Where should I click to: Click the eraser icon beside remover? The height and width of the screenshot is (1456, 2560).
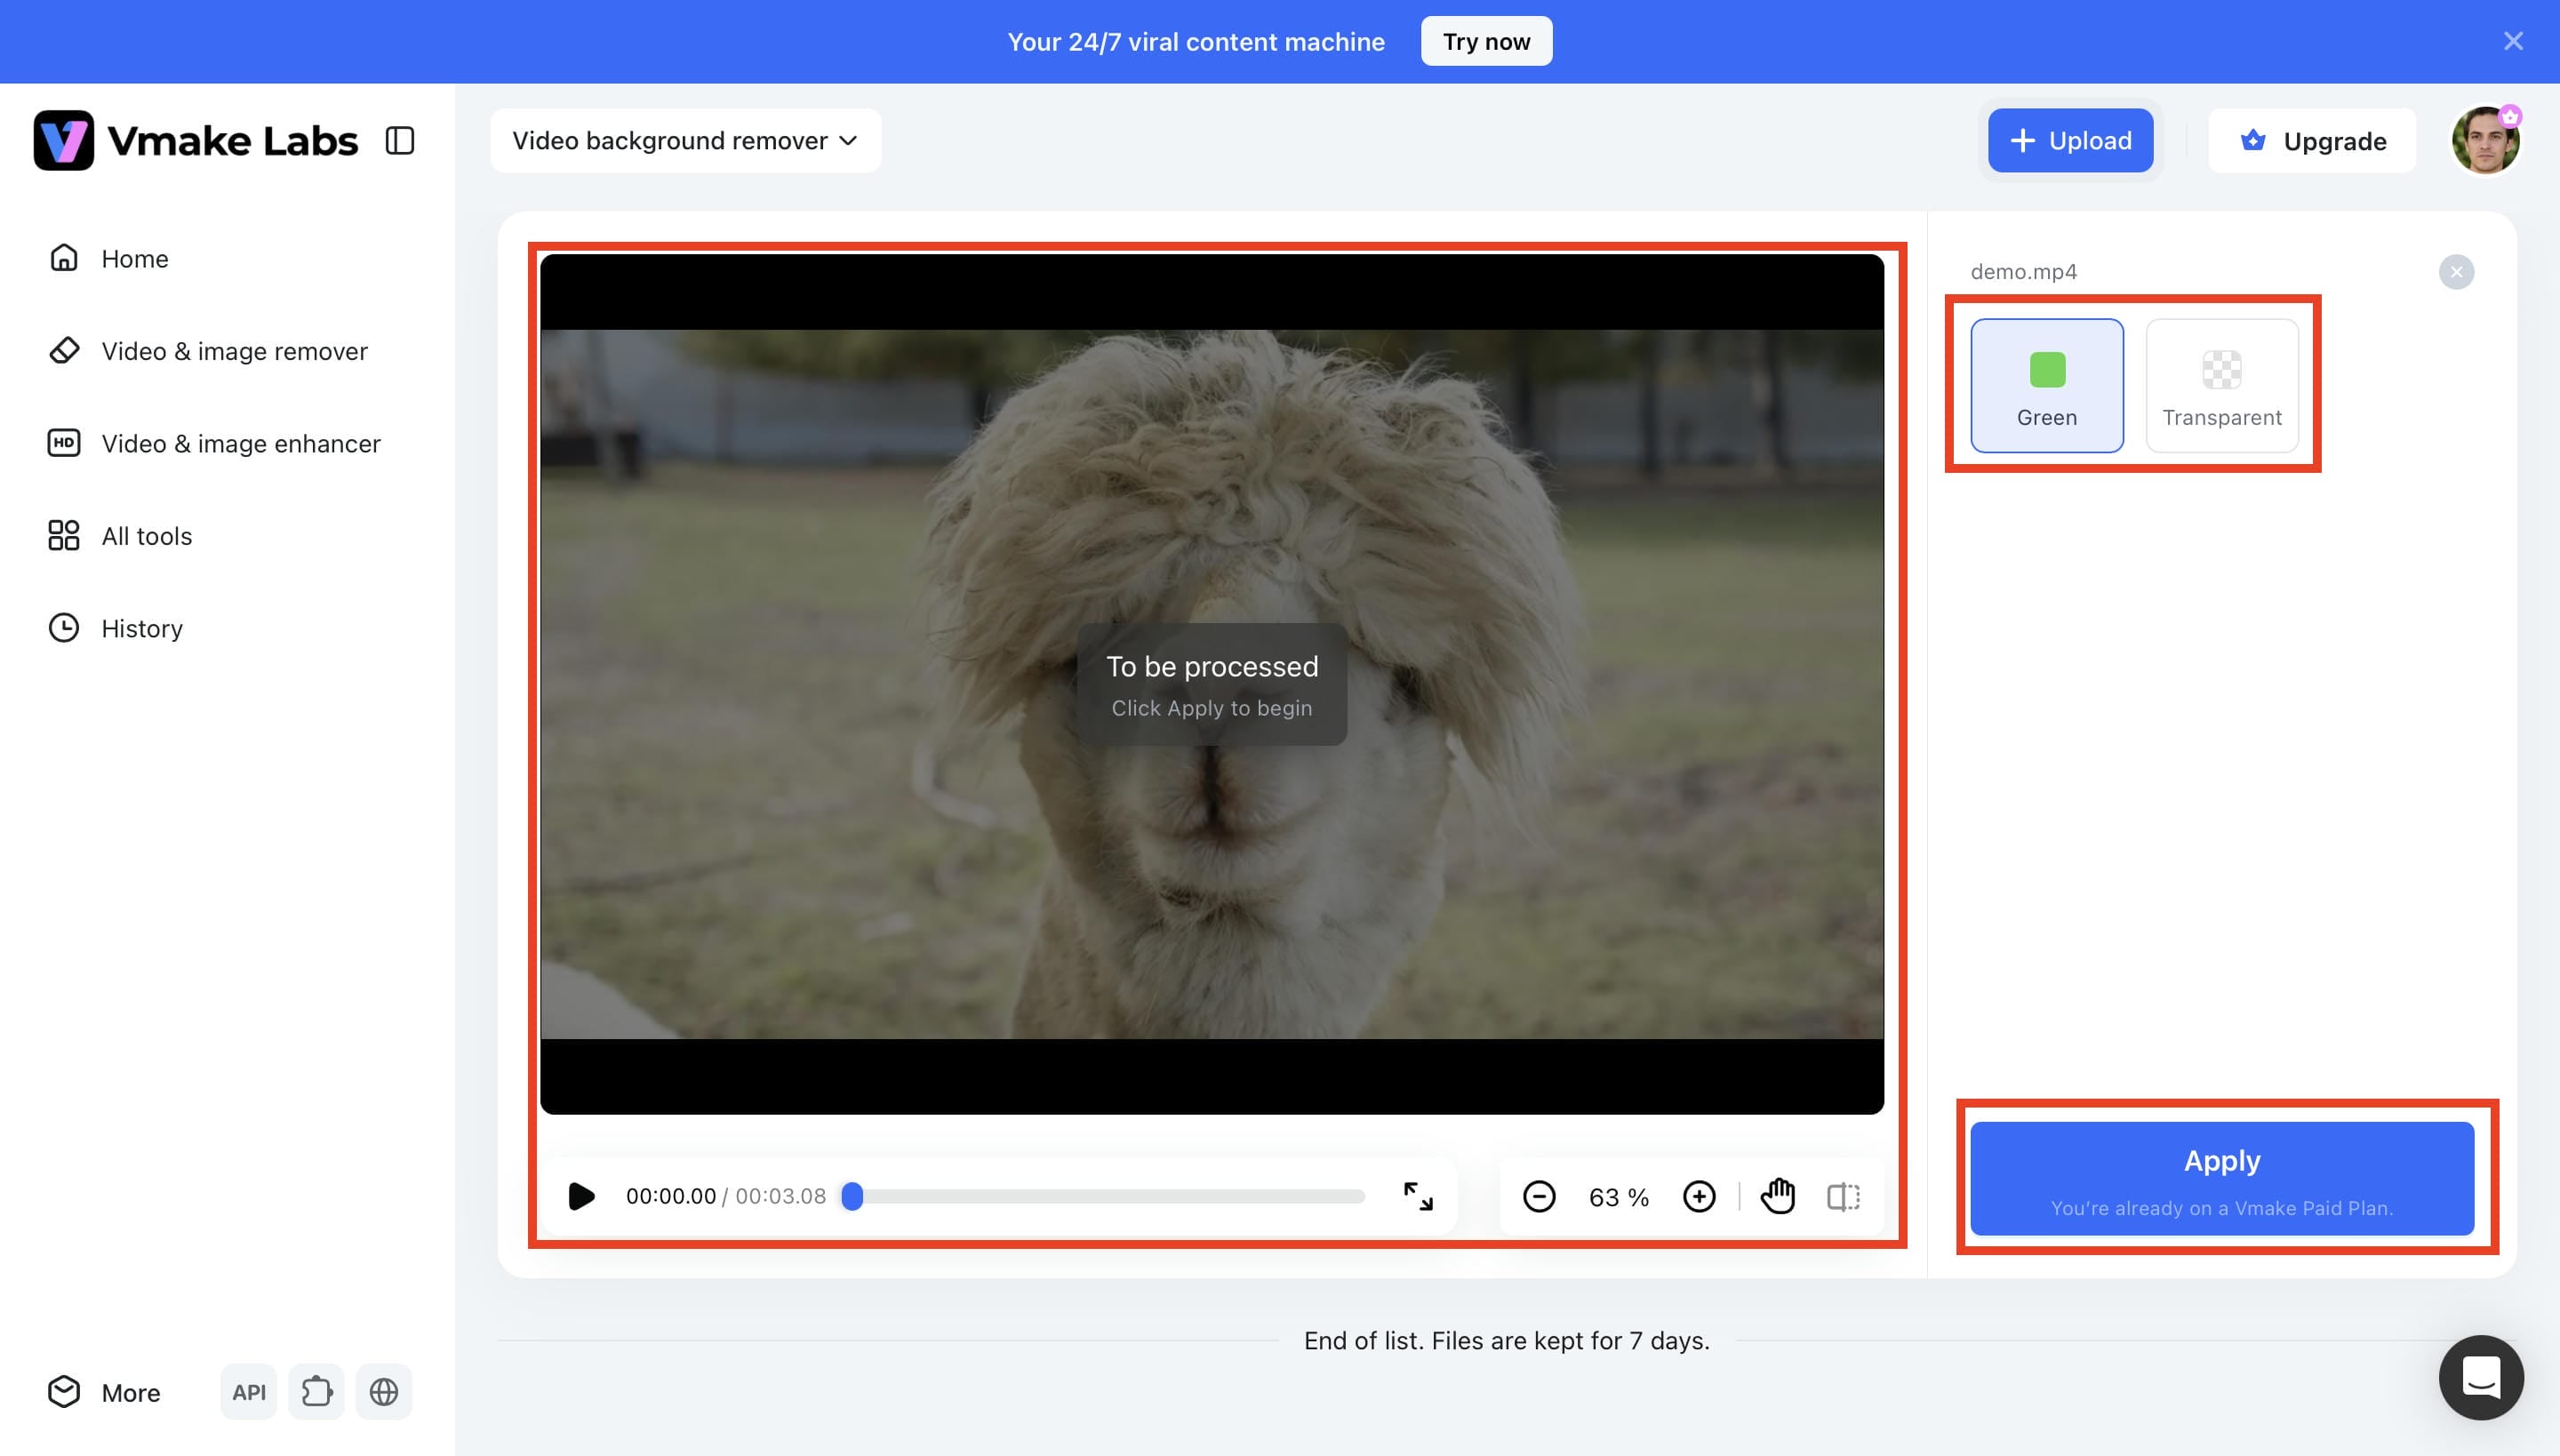click(x=64, y=350)
